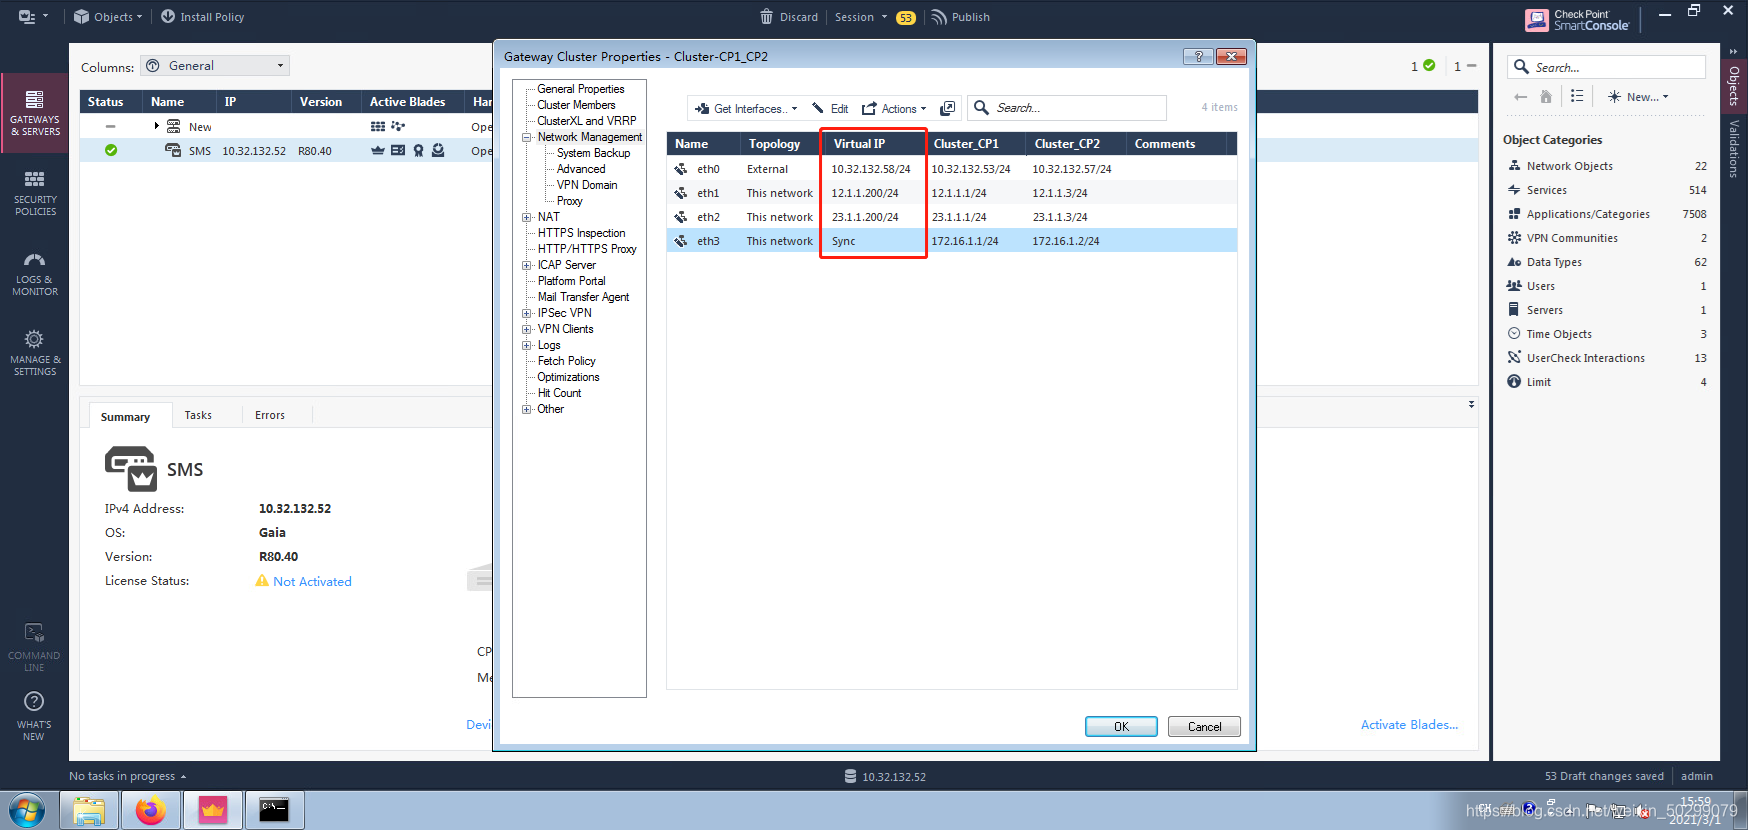Image resolution: width=1748 pixels, height=830 pixels.
Task: Switch to the Summary tab
Action: (x=125, y=416)
